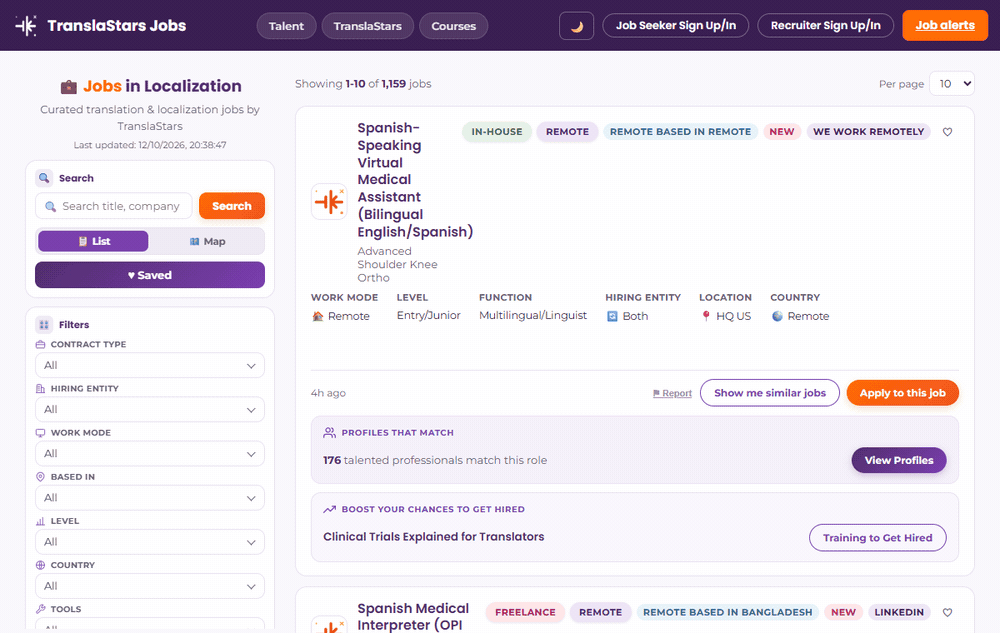Click Recruiter Sign Up/In
Image resolution: width=1000 pixels, height=633 pixels.
tap(825, 25)
